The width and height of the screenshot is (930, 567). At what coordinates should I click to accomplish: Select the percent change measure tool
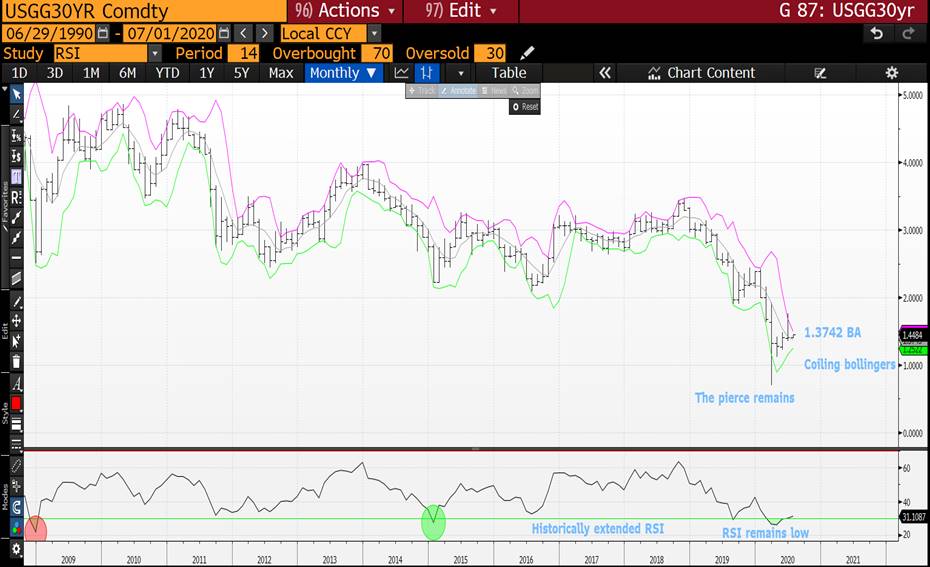click(17, 136)
